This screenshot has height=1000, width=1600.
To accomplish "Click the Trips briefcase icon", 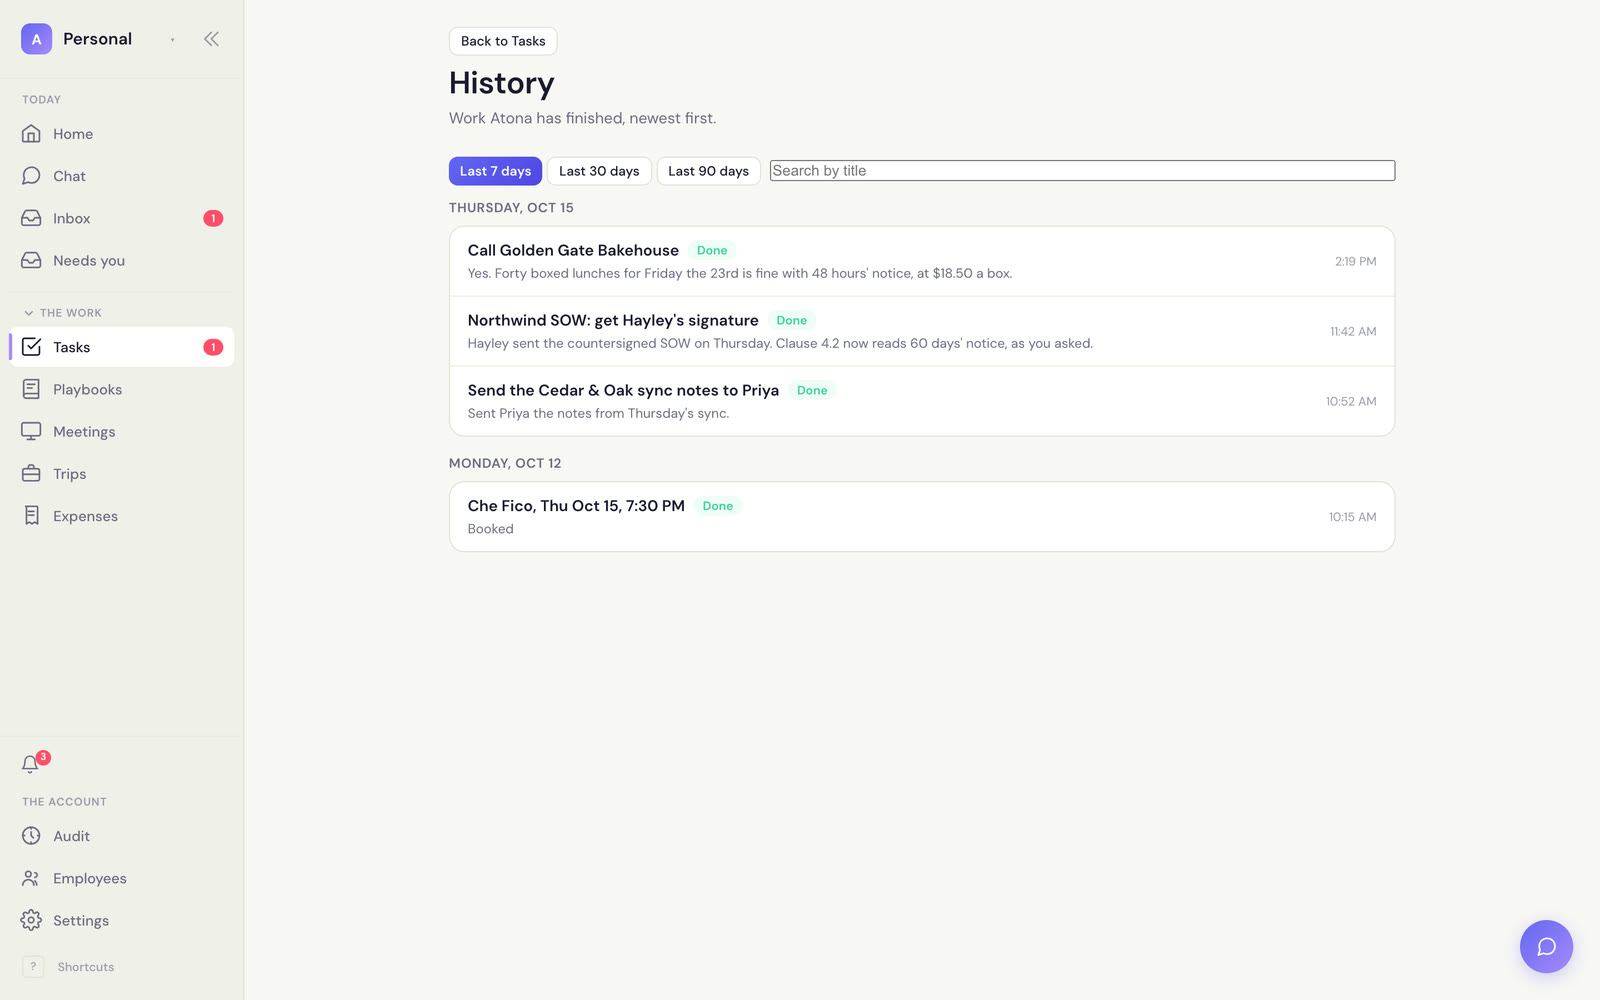I will (31, 474).
